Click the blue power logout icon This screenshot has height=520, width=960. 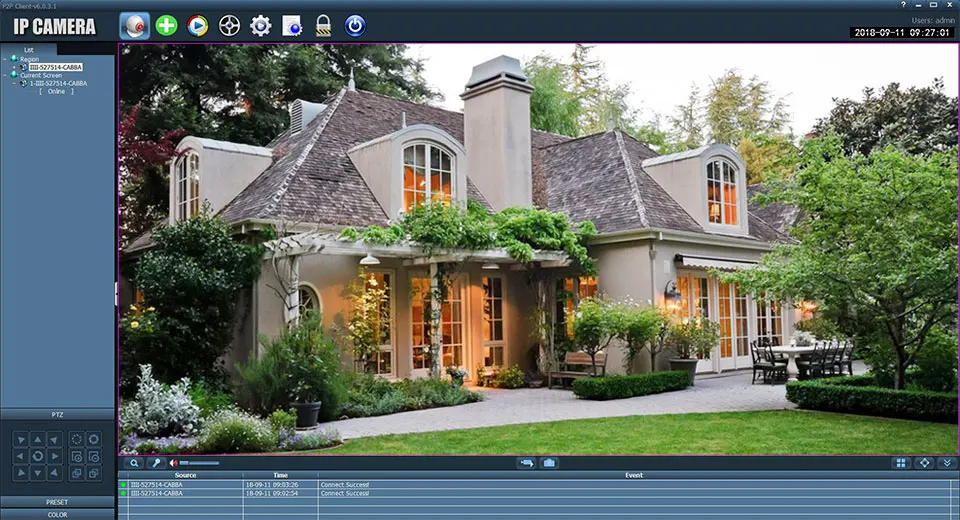(x=355, y=25)
